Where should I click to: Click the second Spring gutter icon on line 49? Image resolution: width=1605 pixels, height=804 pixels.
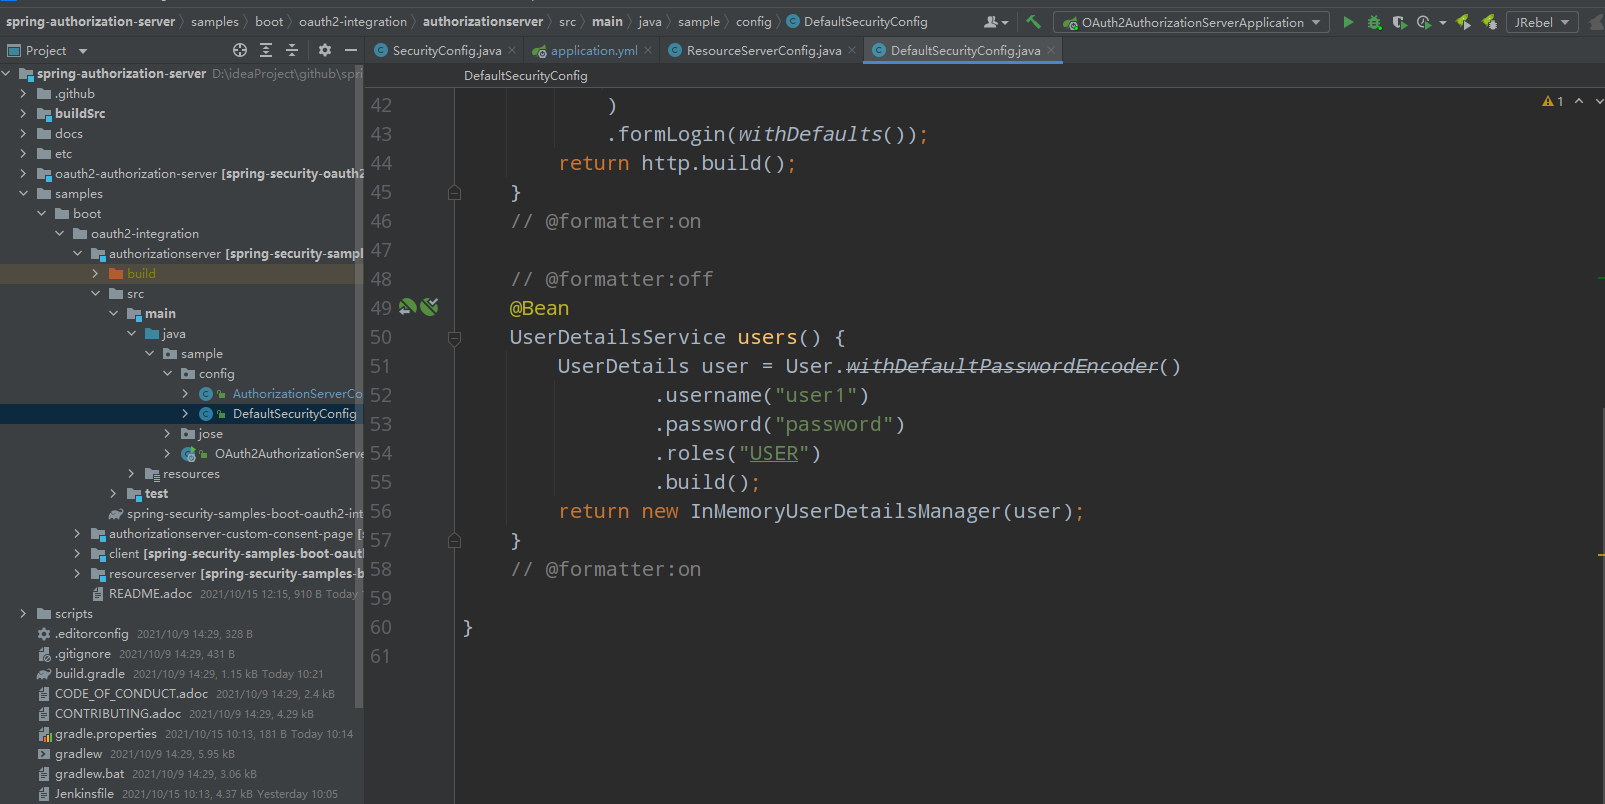(x=430, y=307)
